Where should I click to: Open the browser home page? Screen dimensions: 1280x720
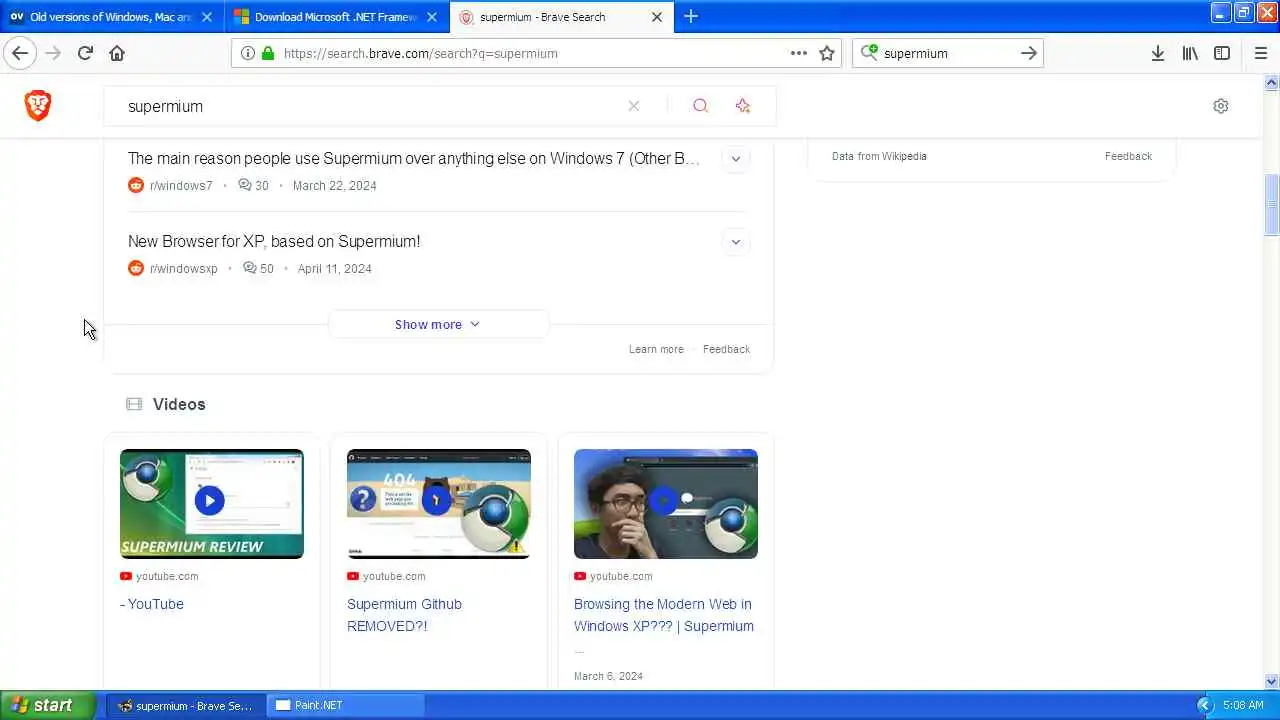117,53
